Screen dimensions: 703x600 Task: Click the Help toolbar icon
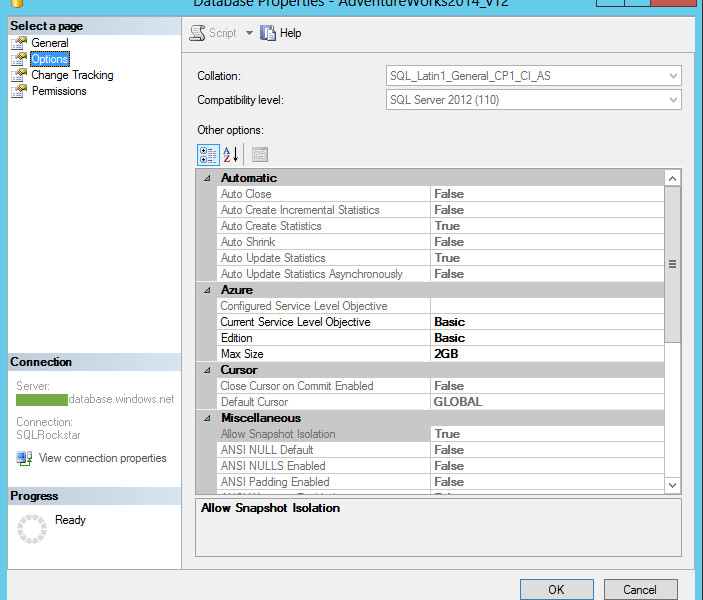click(268, 33)
